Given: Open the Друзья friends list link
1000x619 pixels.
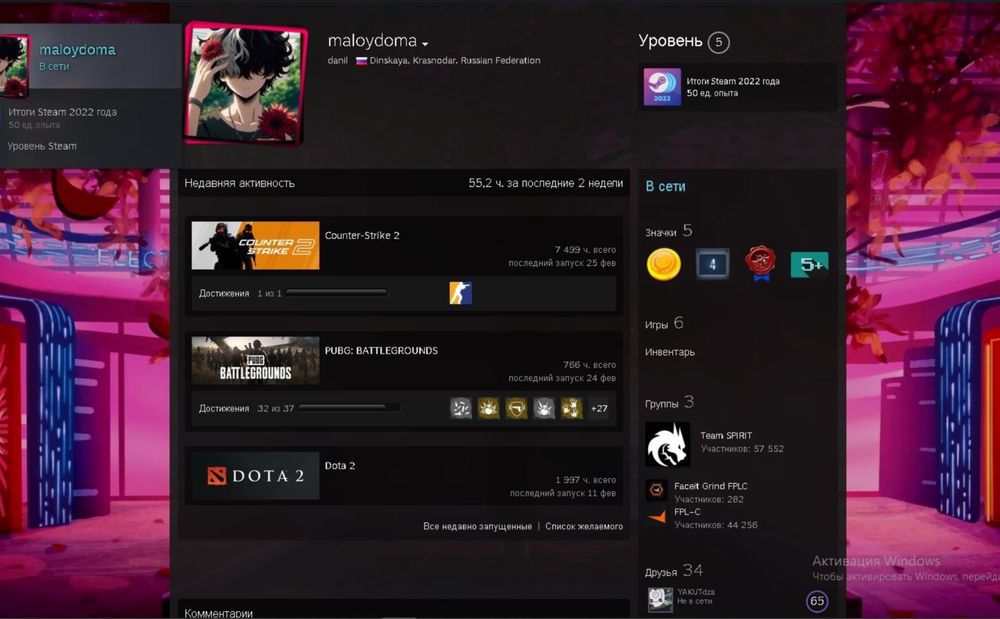Looking at the screenshot, I should click(x=673, y=571).
